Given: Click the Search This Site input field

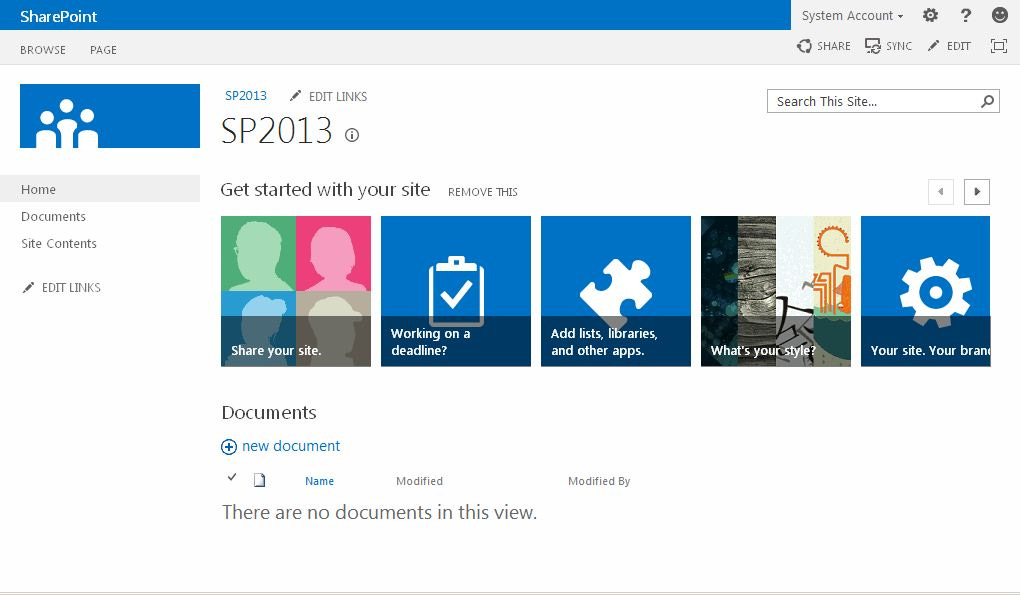Looking at the screenshot, I should pyautogui.click(x=870, y=100).
